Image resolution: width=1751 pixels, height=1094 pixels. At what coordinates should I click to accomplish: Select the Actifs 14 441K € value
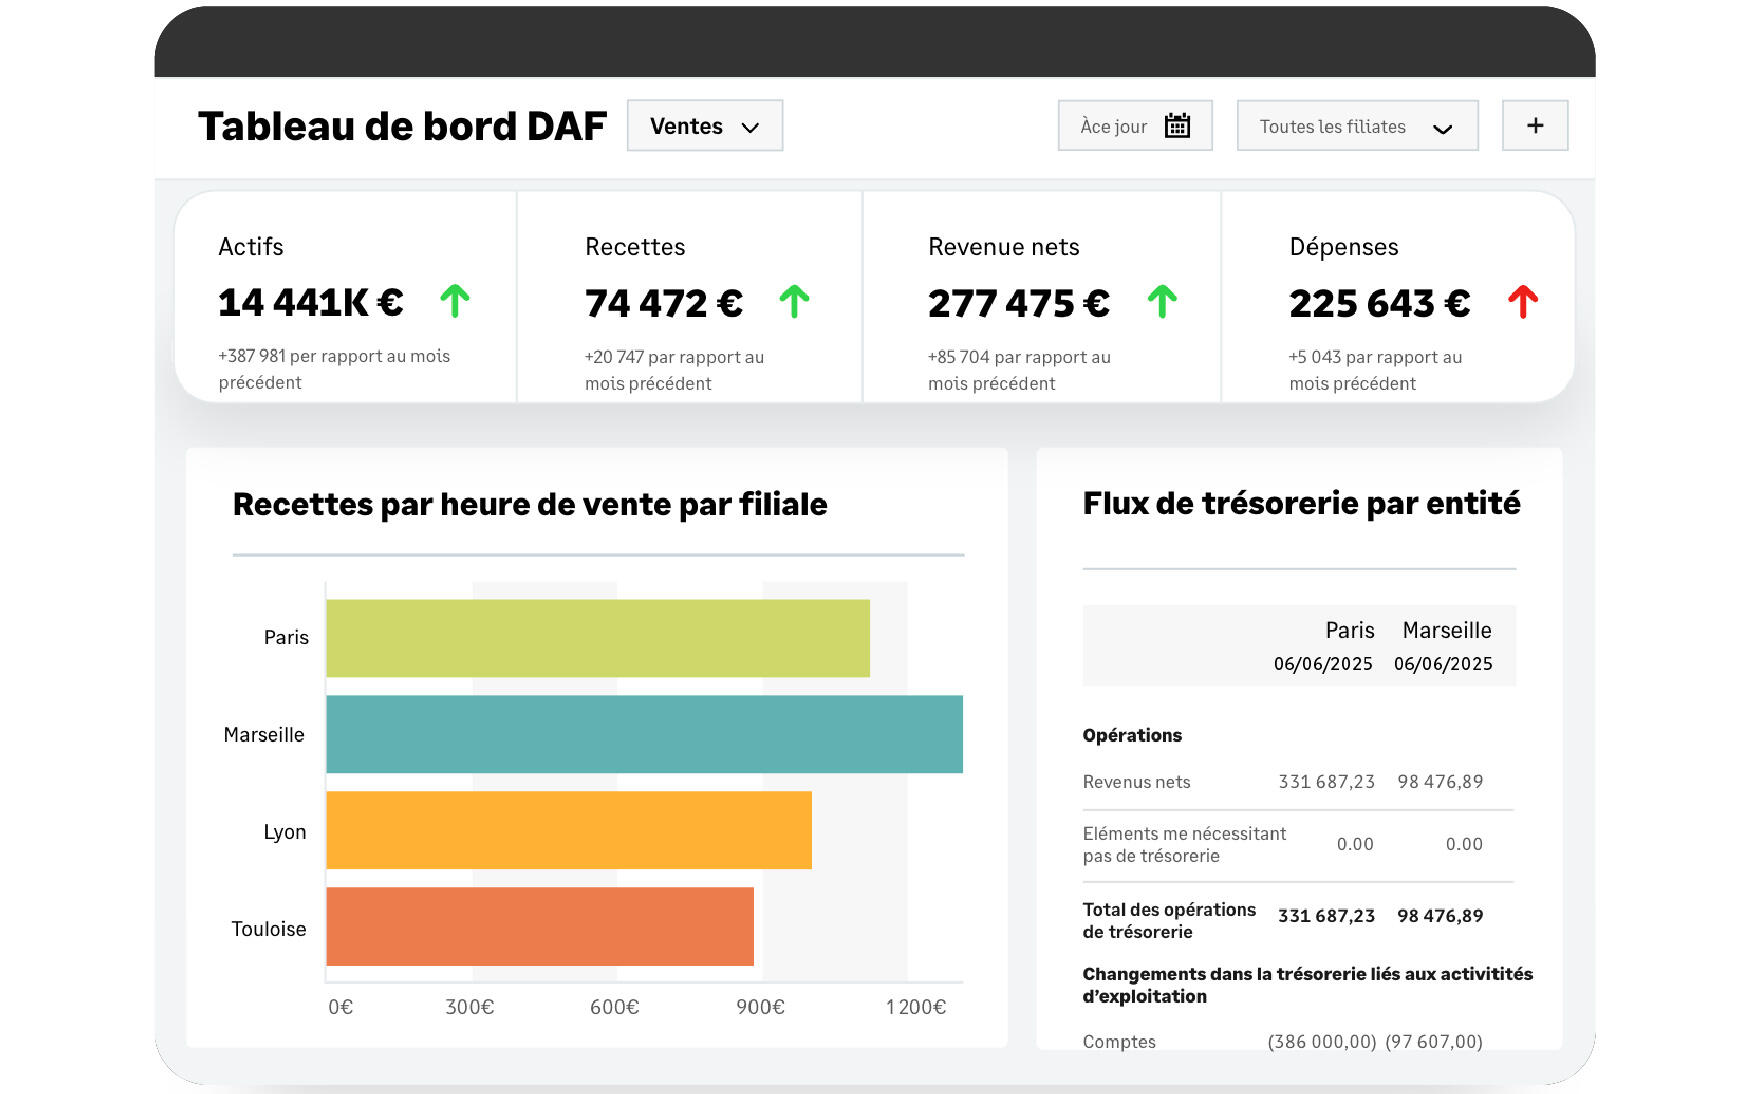(x=311, y=303)
